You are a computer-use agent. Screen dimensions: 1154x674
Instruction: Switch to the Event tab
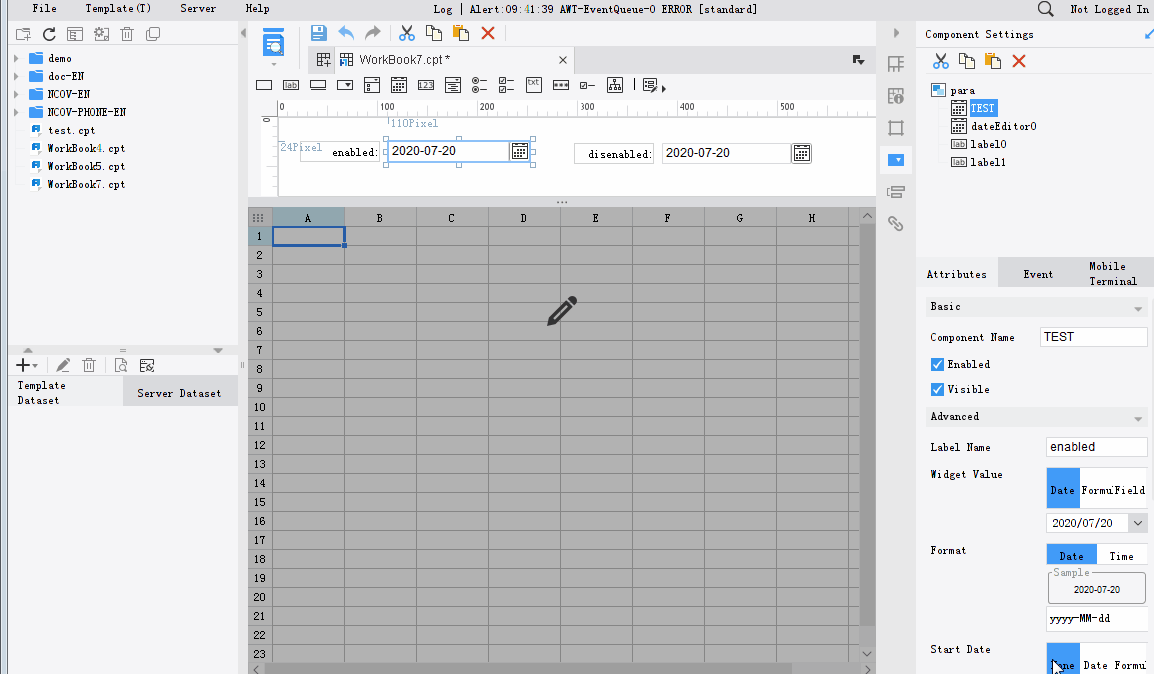point(1038,274)
